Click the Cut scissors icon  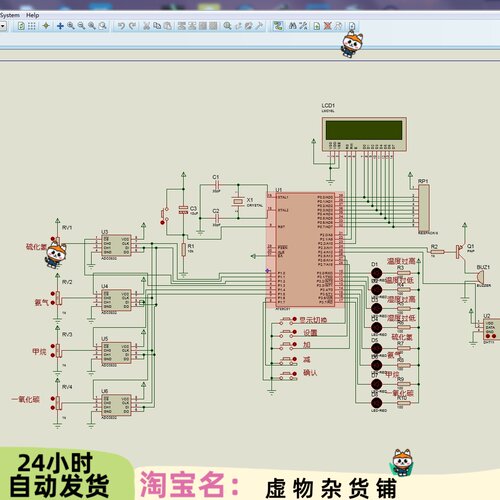tap(146, 26)
